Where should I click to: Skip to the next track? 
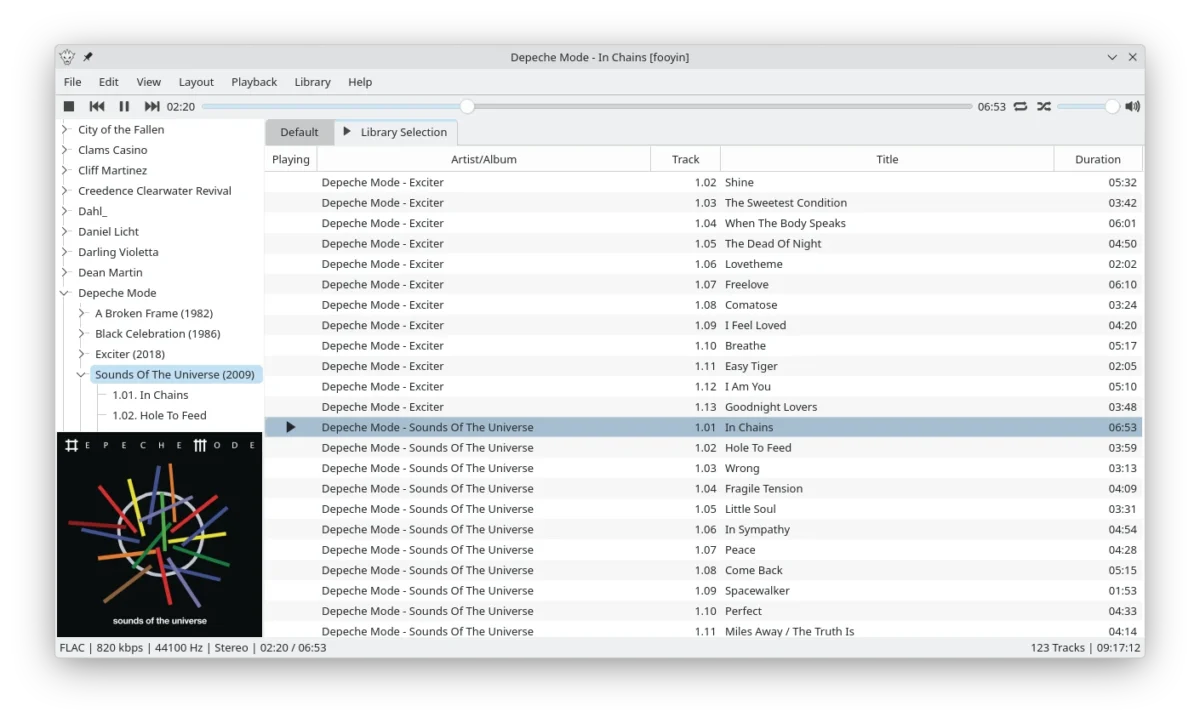[152, 106]
